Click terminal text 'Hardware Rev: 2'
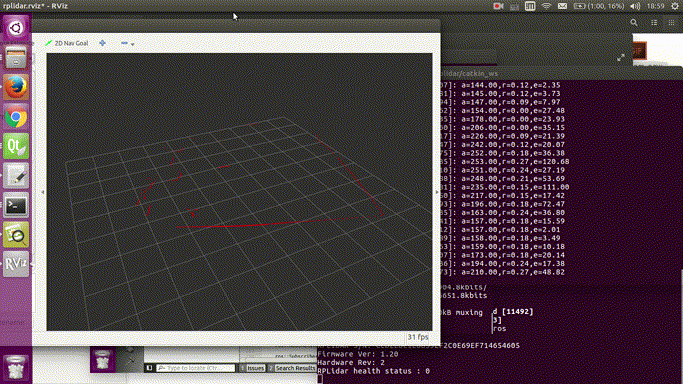The width and height of the screenshot is (683, 384). click(x=351, y=363)
